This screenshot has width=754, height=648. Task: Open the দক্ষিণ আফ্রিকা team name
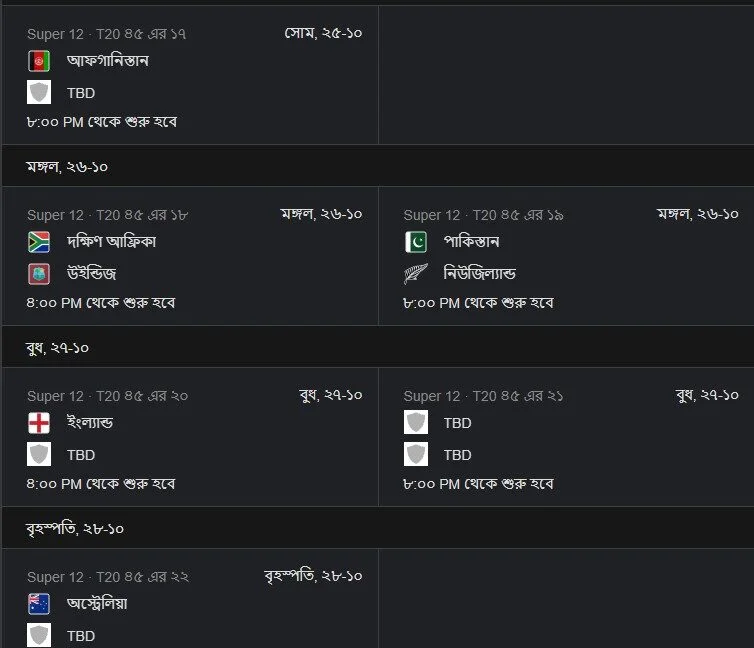click(x=112, y=242)
